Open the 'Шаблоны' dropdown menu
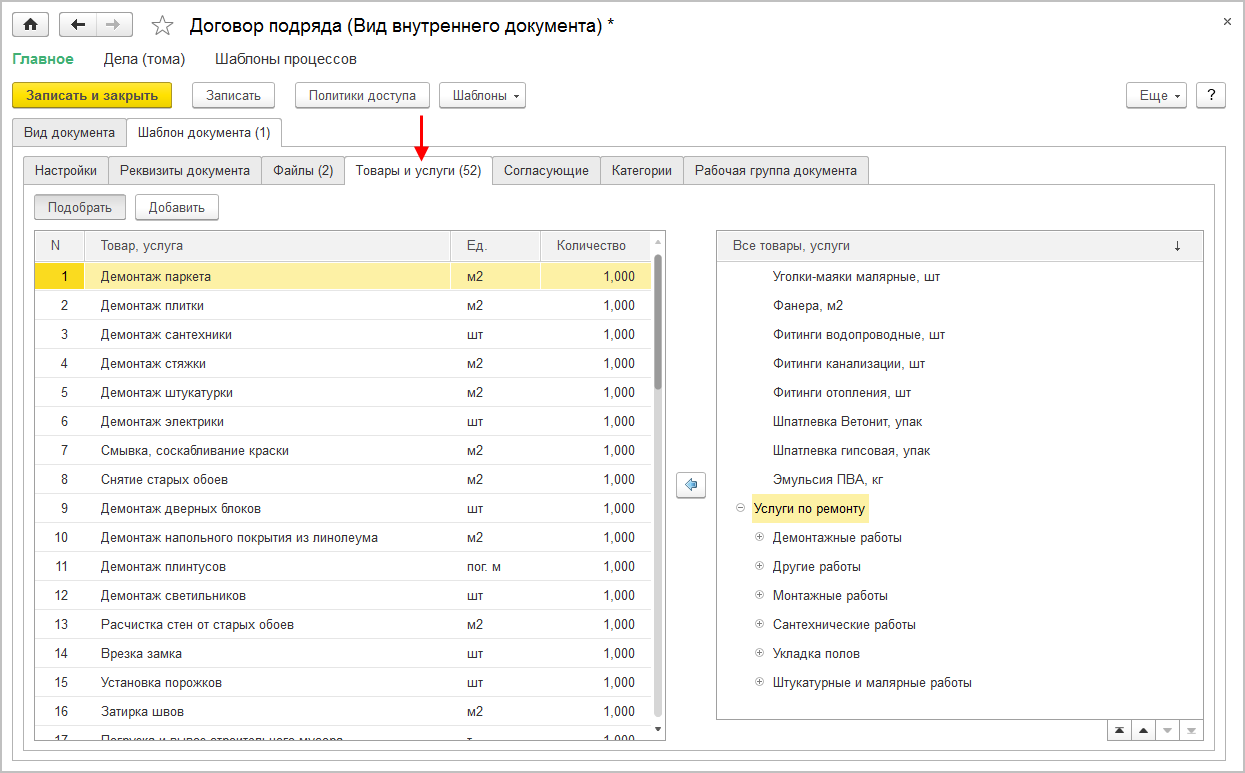 point(482,95)
